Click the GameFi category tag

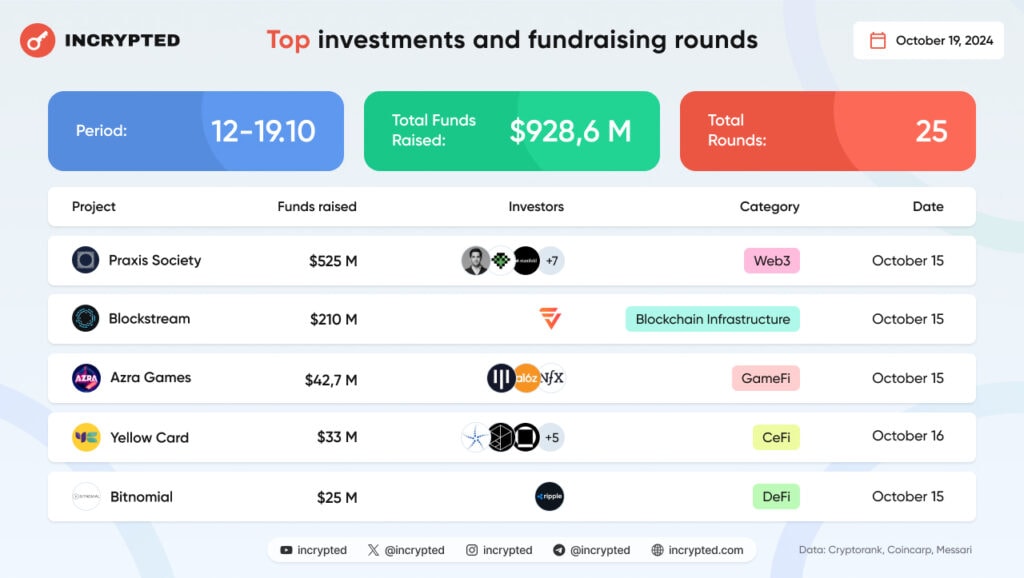765,378
